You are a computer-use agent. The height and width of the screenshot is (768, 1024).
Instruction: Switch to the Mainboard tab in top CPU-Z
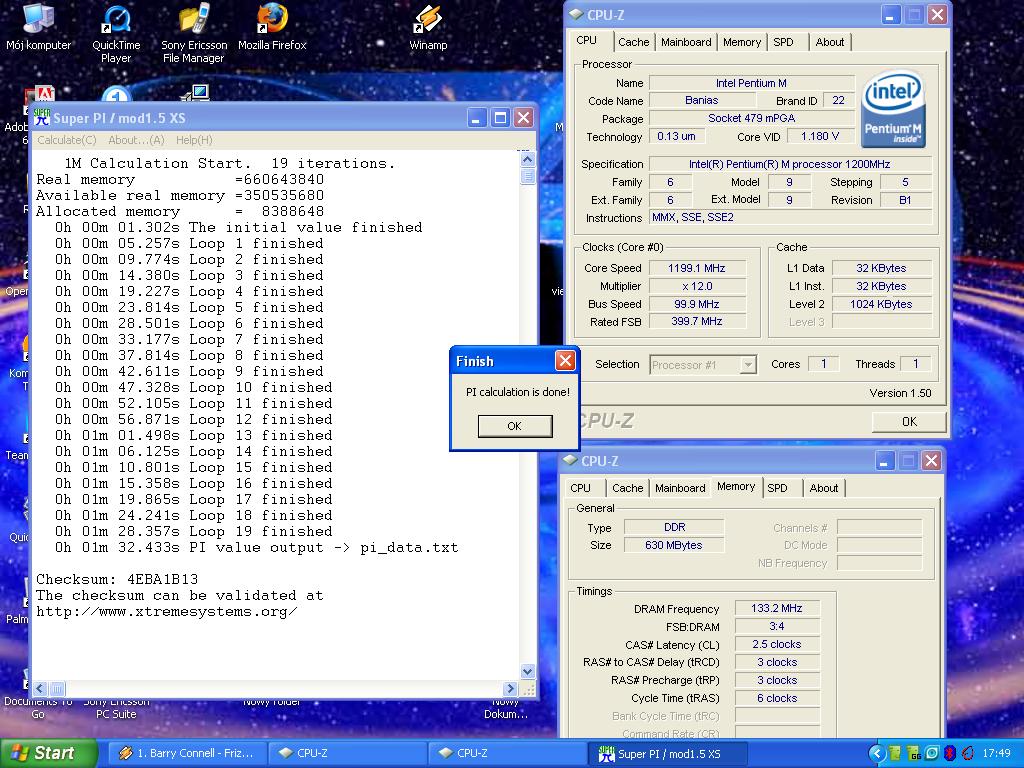pos(686,42)
